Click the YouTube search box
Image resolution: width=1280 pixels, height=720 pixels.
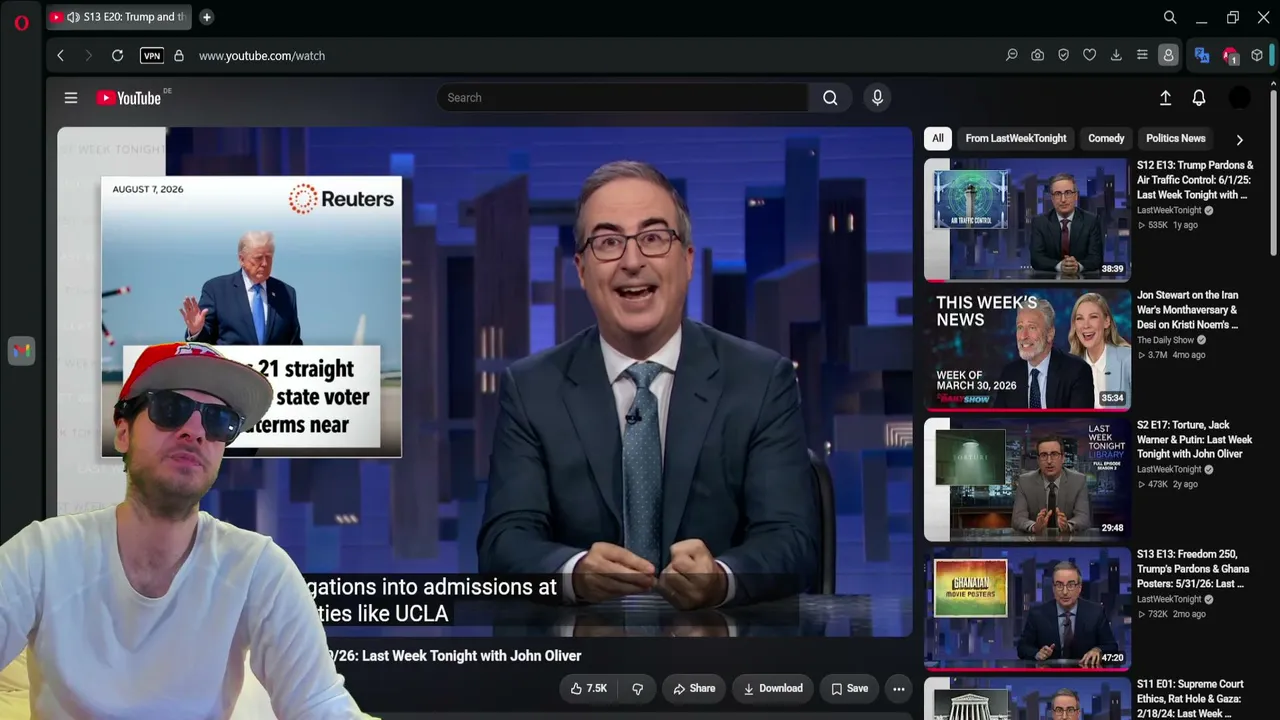click(x=622, y=98)
